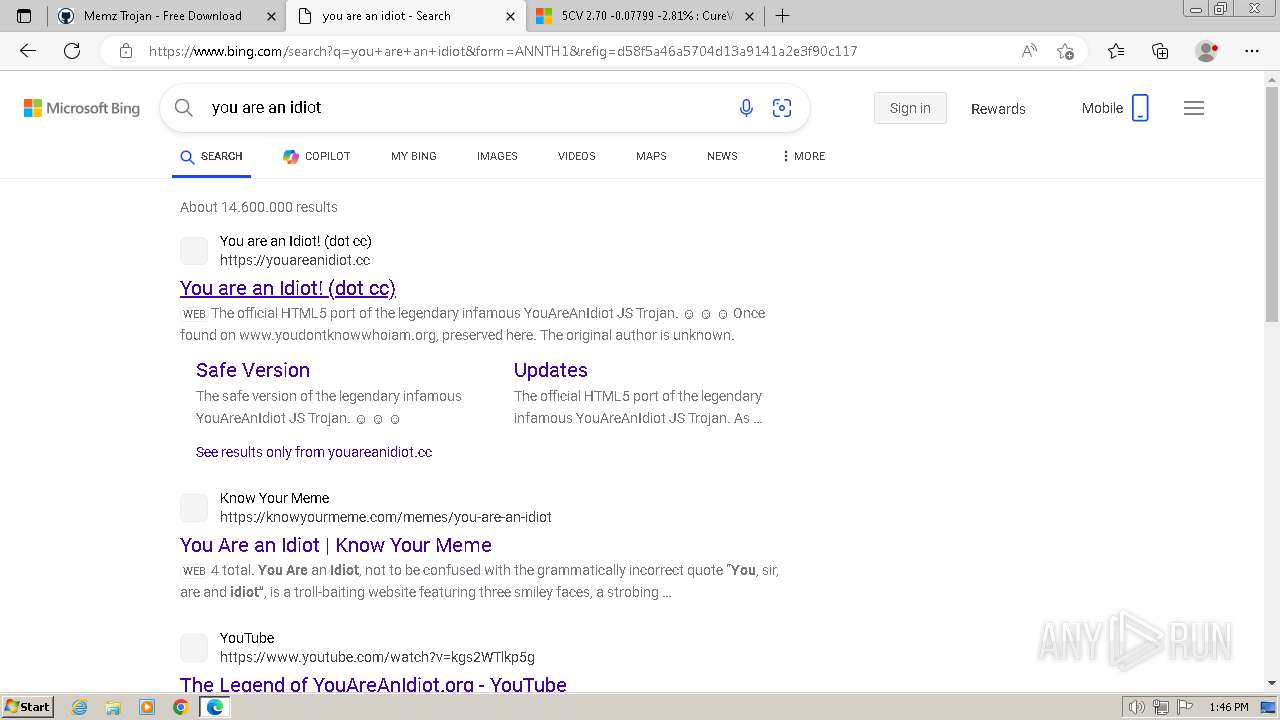Image resolution: width=1280 pixels, height=720 pixels.
Task: Open Internet Explorer from taskbar
Action: (79, 707)
